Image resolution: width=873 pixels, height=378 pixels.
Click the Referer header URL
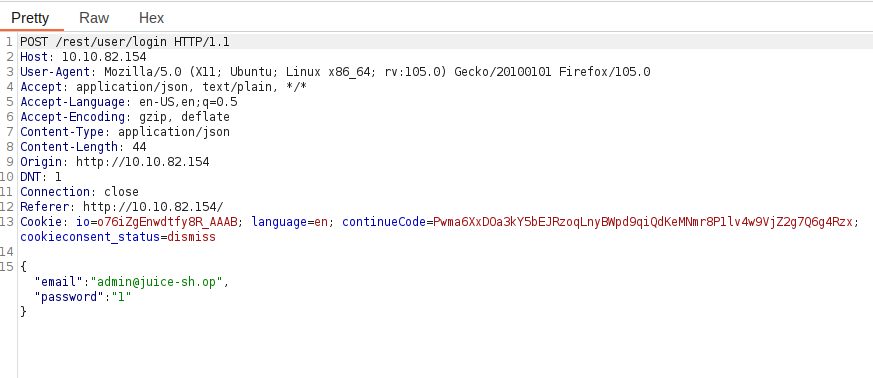tap(153, 207)
